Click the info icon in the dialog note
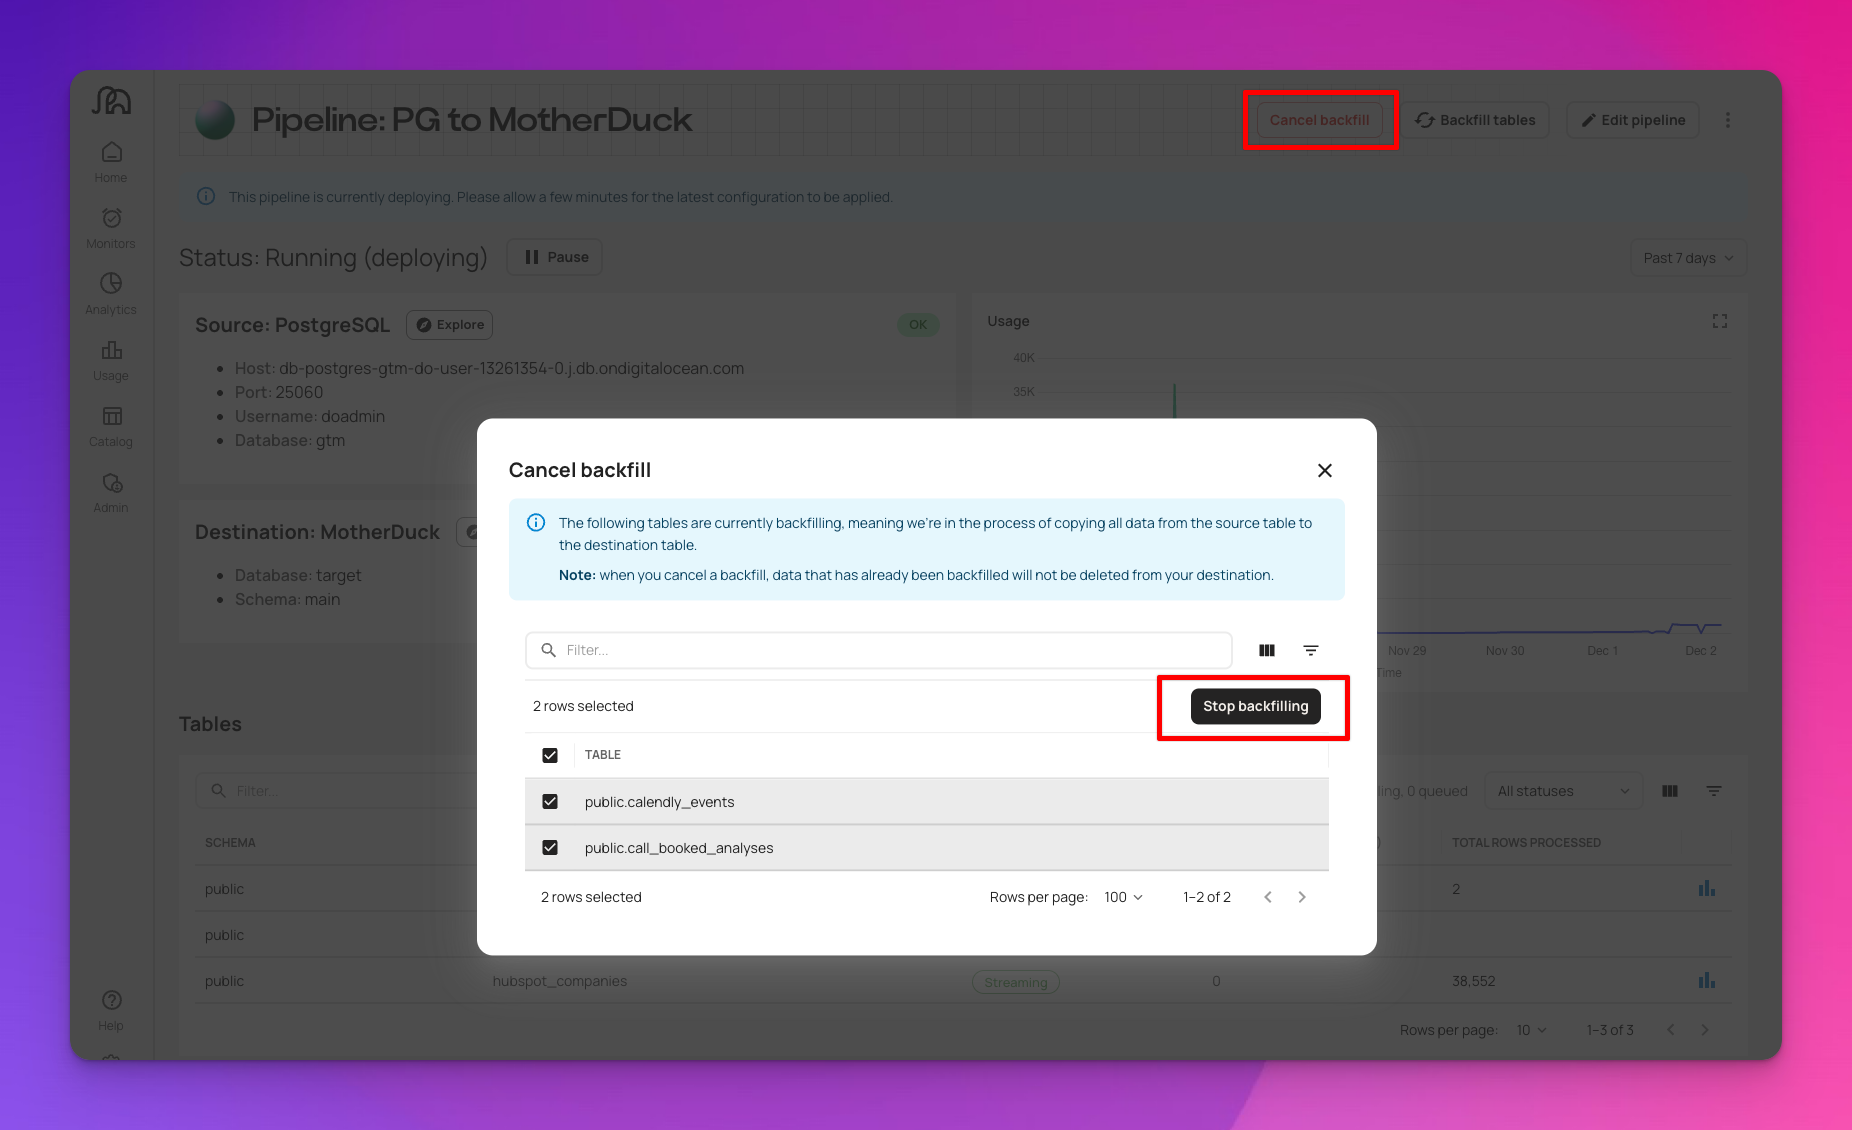1852x1130 pixels. point(536,523)
